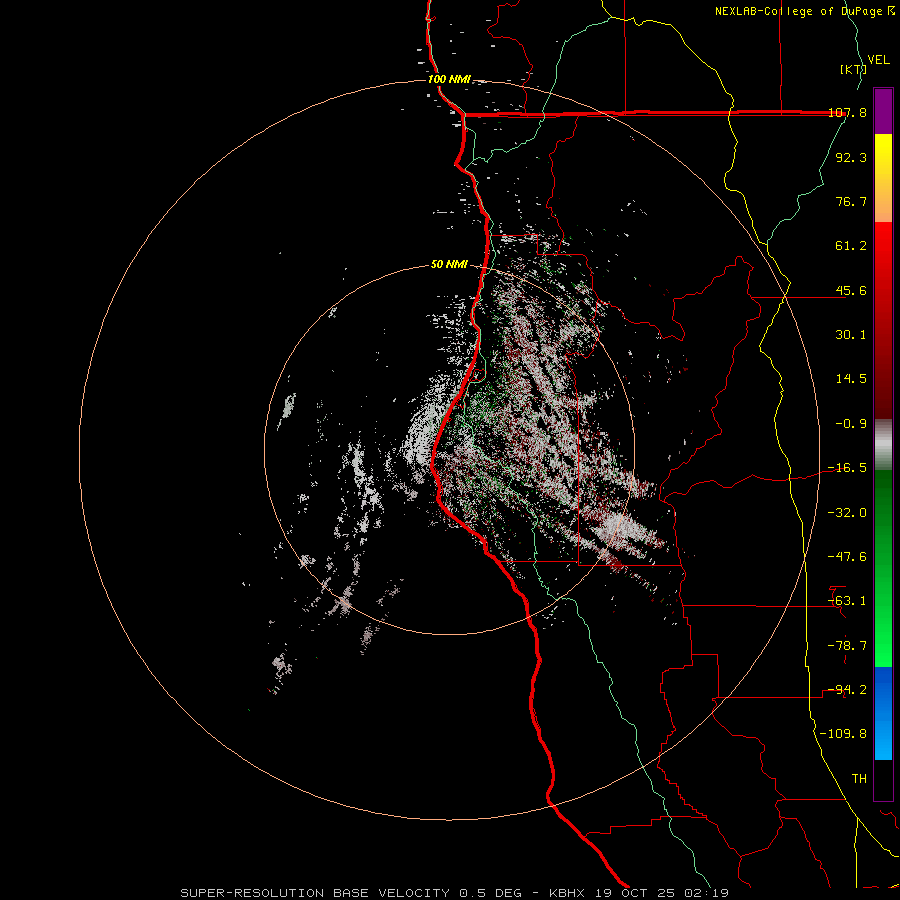Click the 50 NMI range ring label

point(449,265)
